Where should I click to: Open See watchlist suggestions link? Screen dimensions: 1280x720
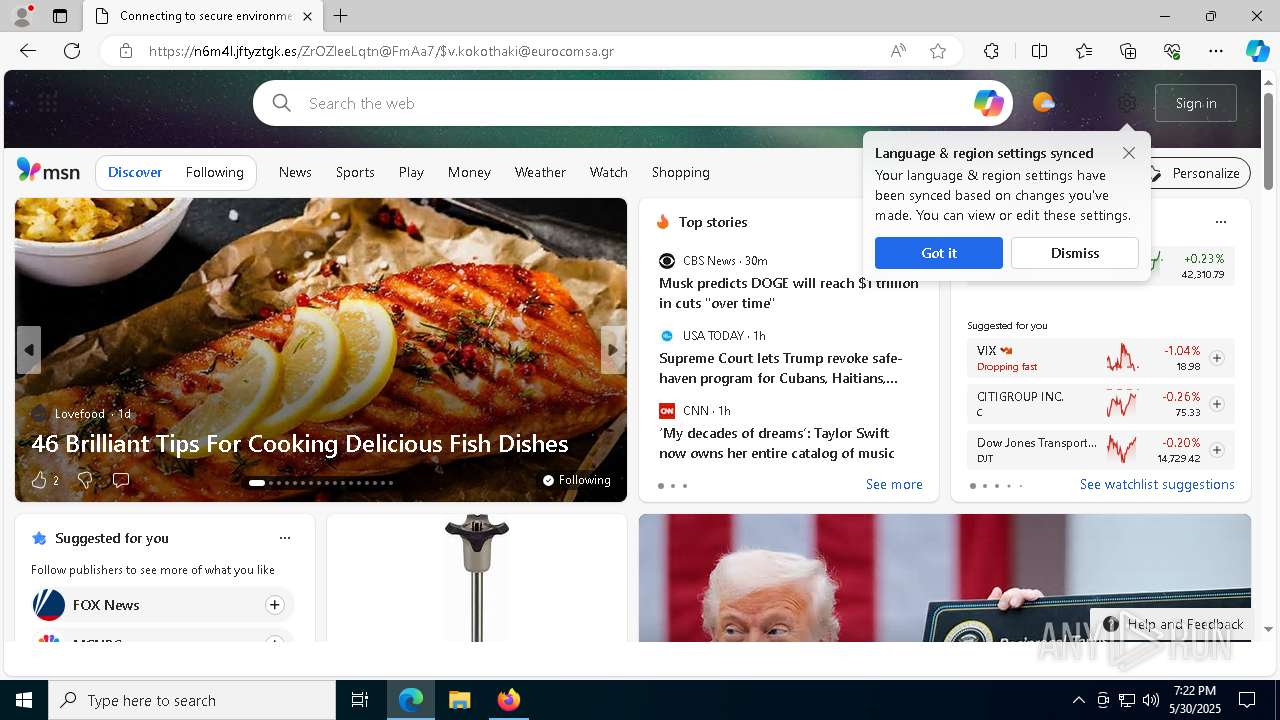[x=1157, y=484]
